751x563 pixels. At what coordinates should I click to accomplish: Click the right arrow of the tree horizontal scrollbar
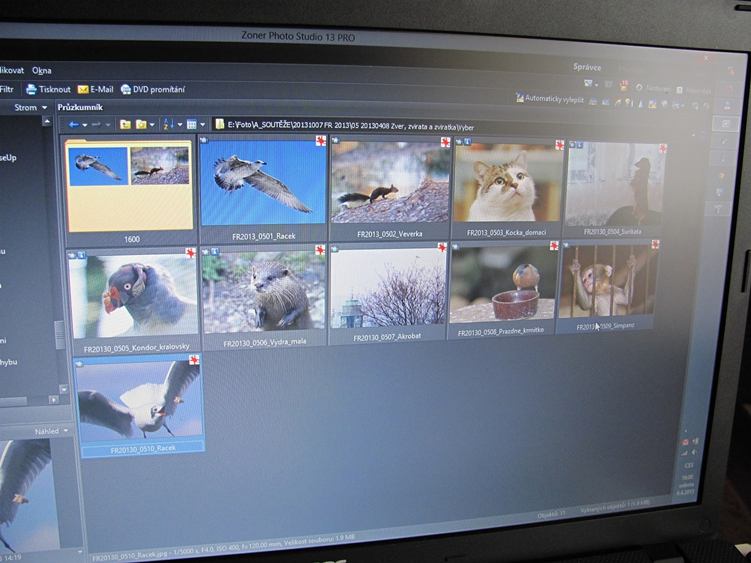point(53,399)
